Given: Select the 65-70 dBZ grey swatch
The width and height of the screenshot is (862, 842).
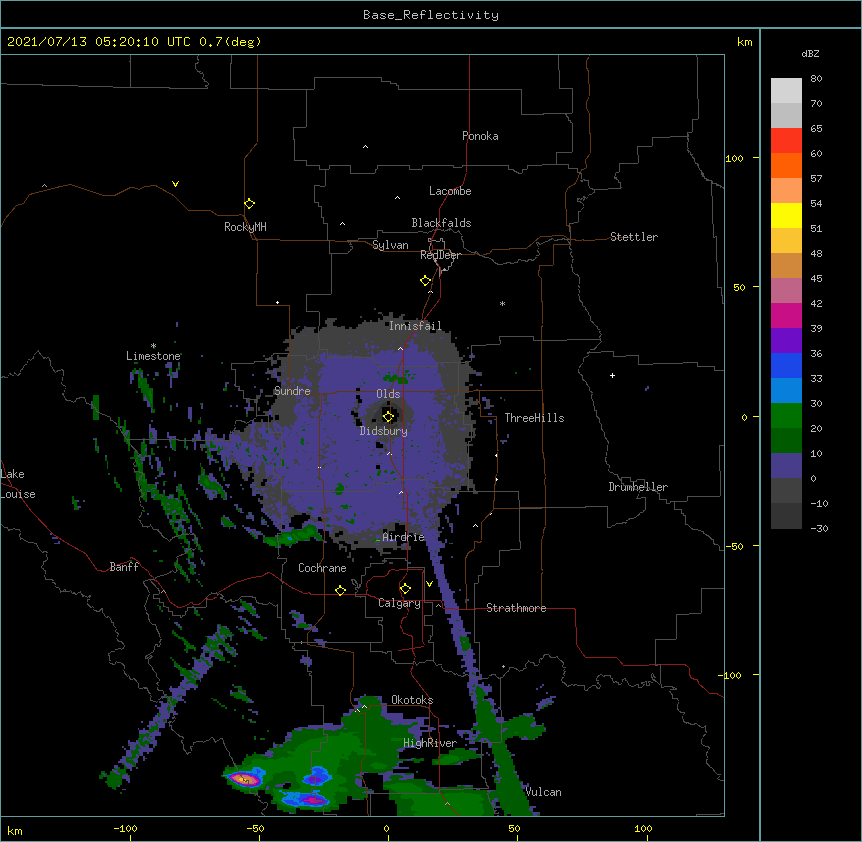Looking at the screenshot, I should pyautogui.click(x=786, y=115).
